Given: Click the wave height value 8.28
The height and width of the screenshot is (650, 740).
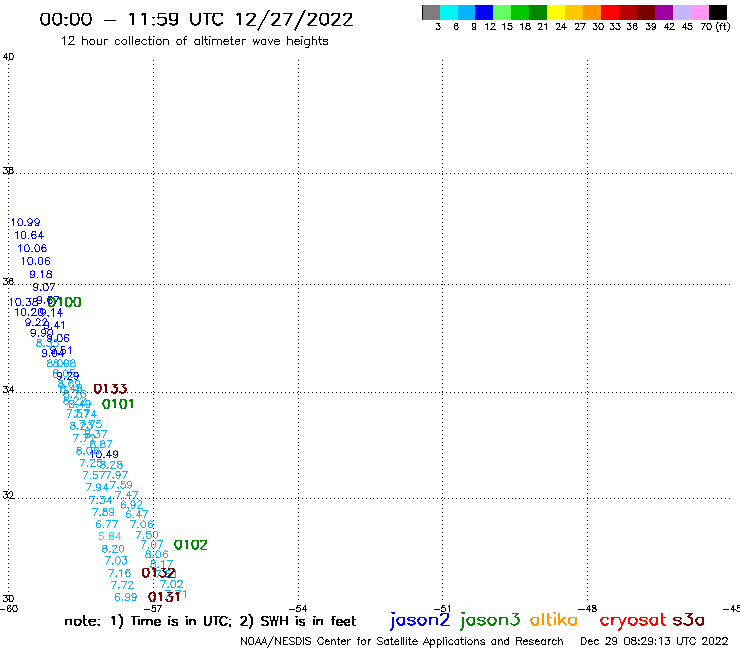Looking at the screenshot, I should (111, 465).
